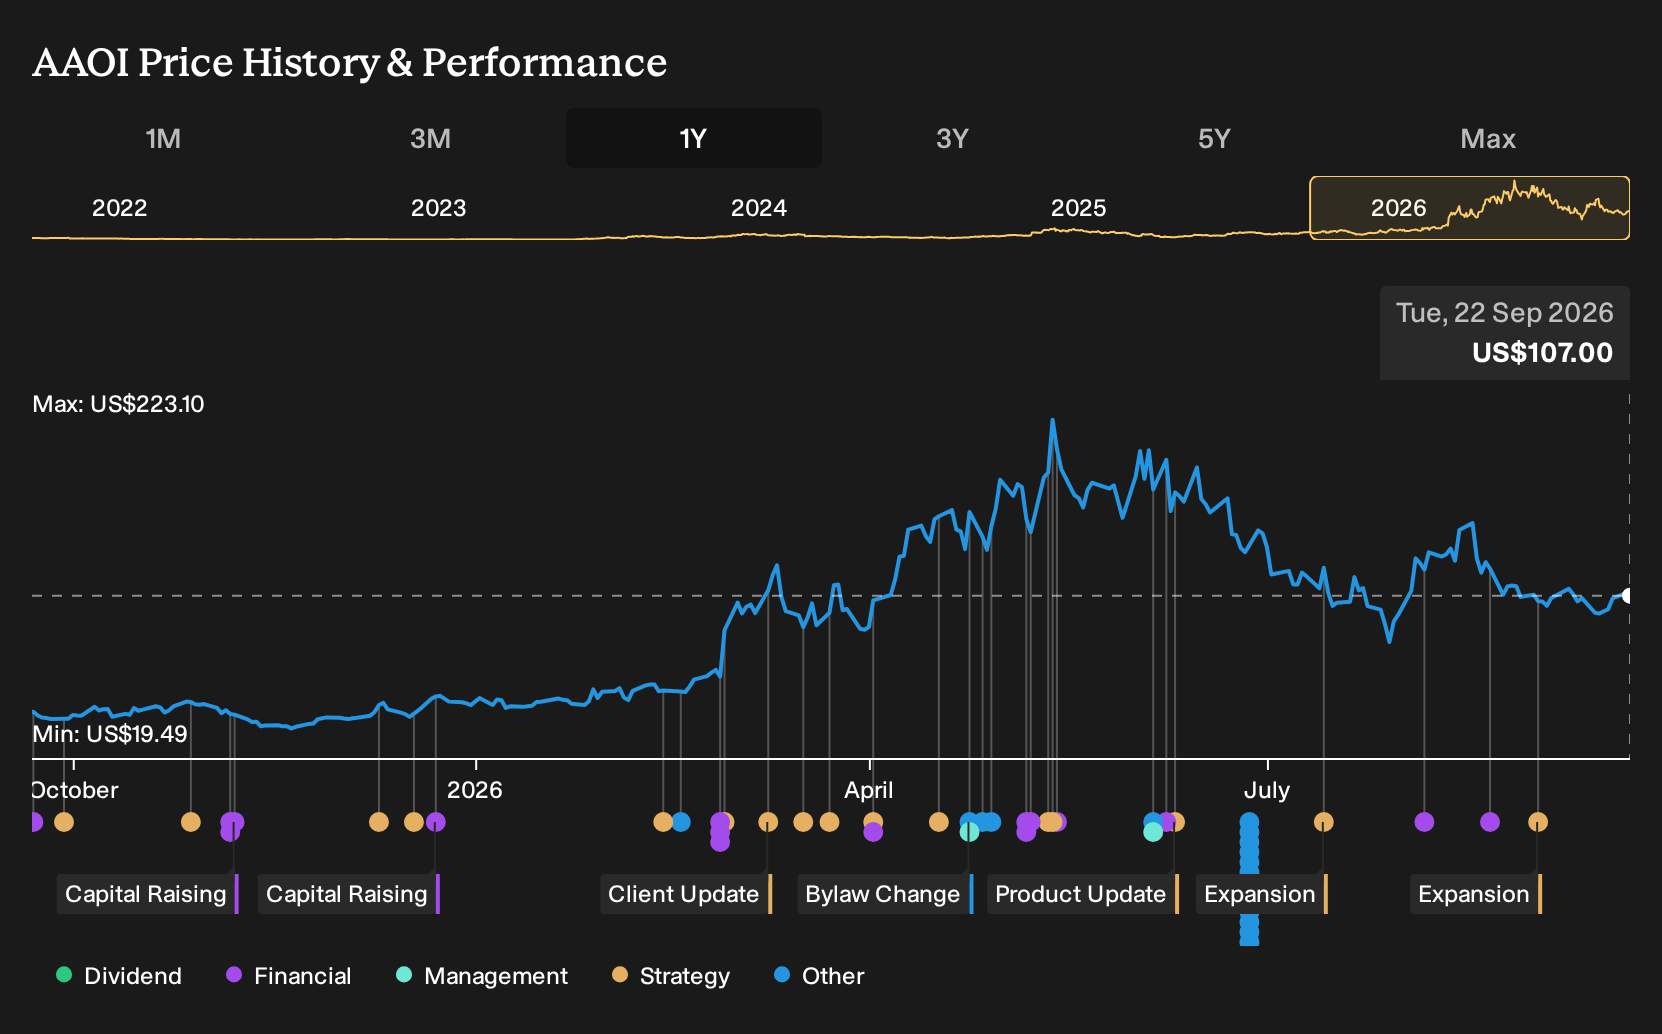Switch to the 1M time range

coord(163,138)
